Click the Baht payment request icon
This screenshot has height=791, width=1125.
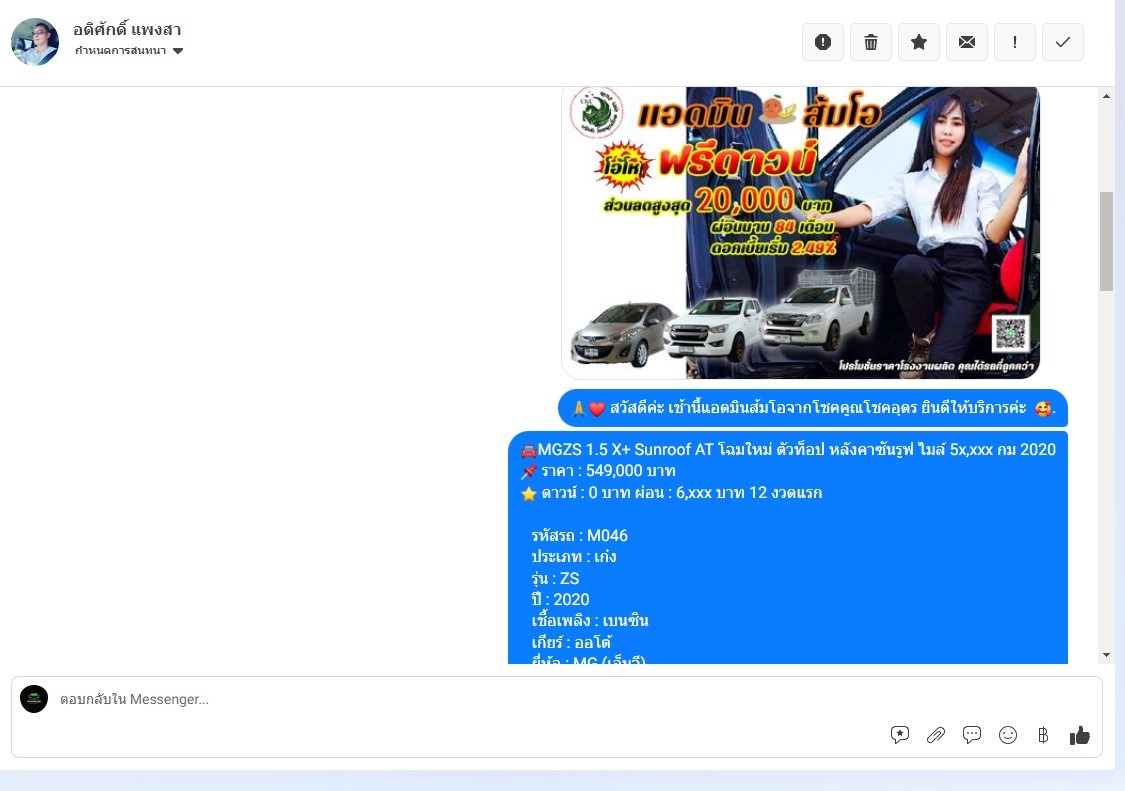[x=1043, y=734]
